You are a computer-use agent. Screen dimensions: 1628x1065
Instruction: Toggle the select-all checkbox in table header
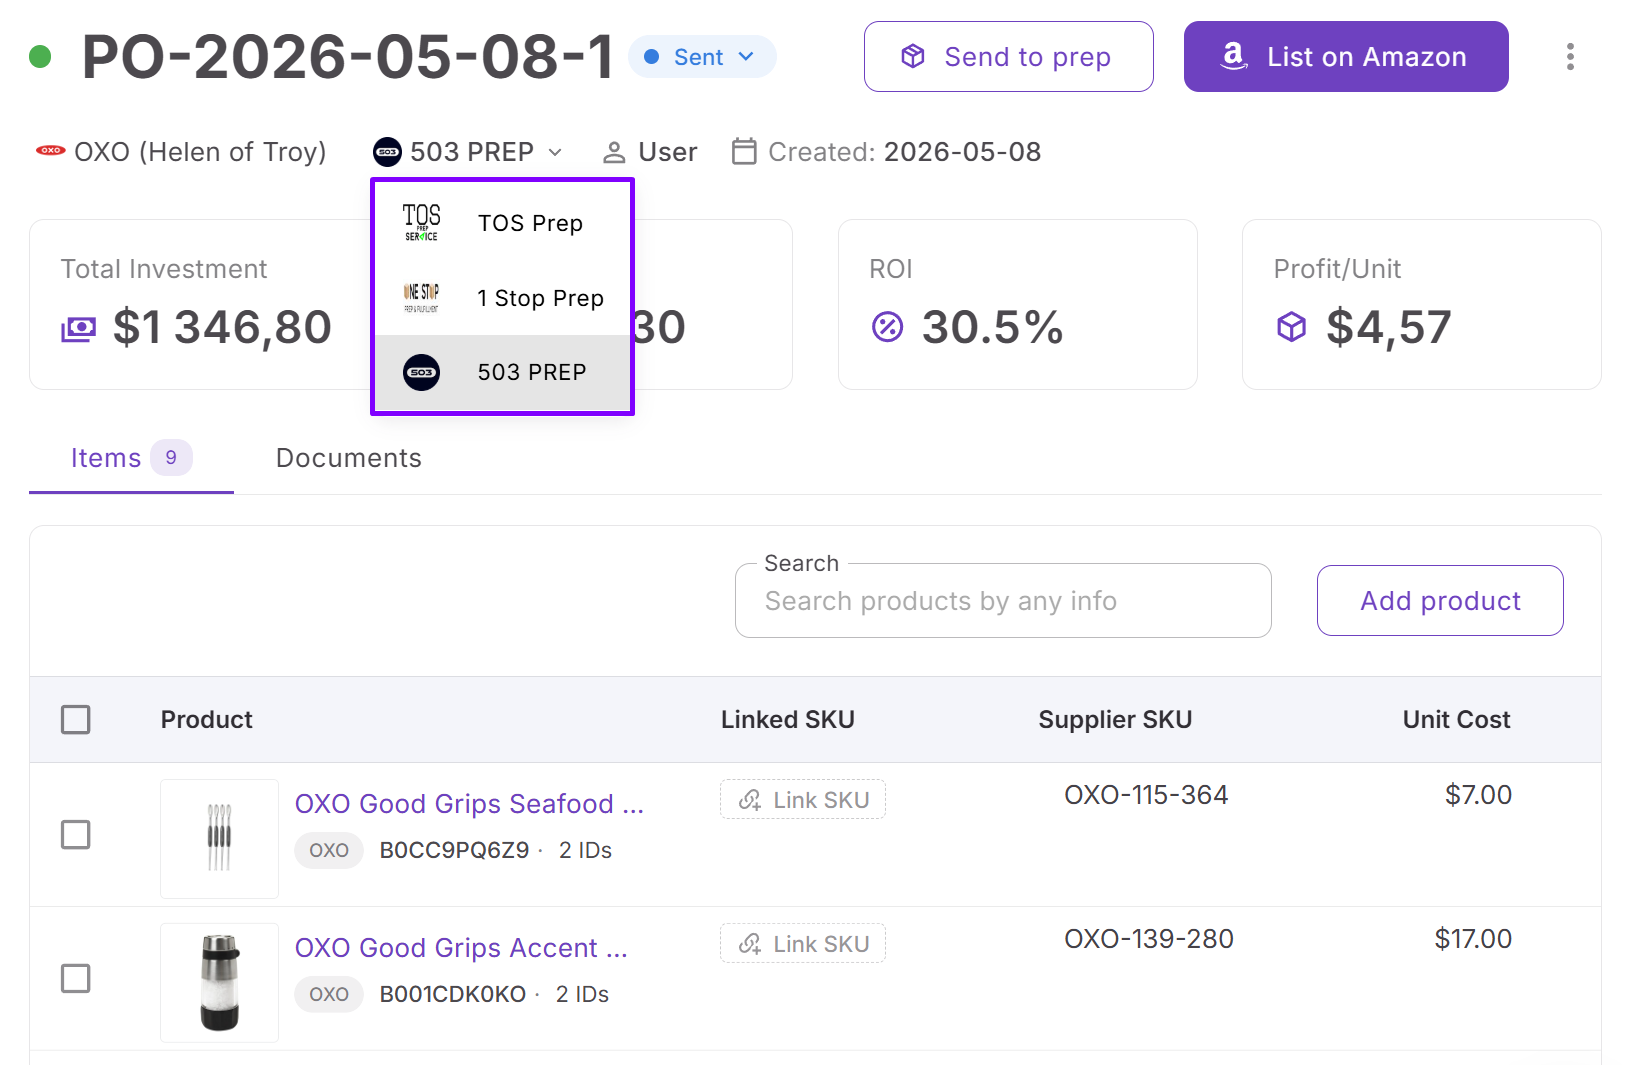pos(76,719)
